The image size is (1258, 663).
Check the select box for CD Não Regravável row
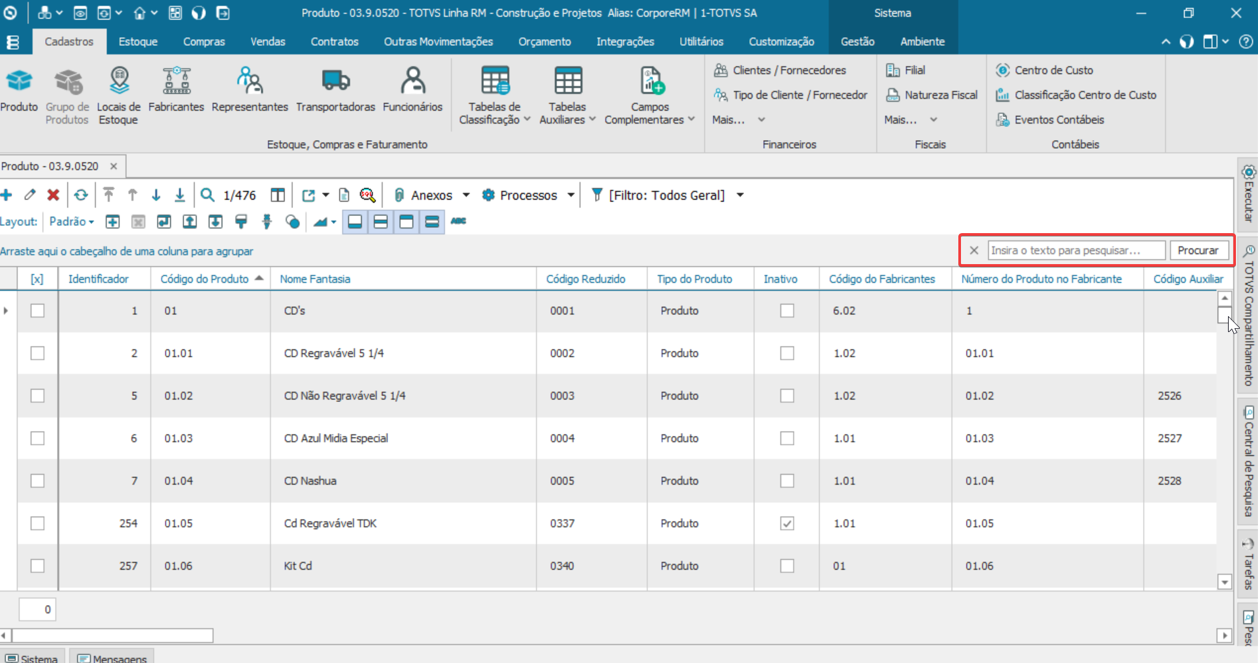click(37, 396)
